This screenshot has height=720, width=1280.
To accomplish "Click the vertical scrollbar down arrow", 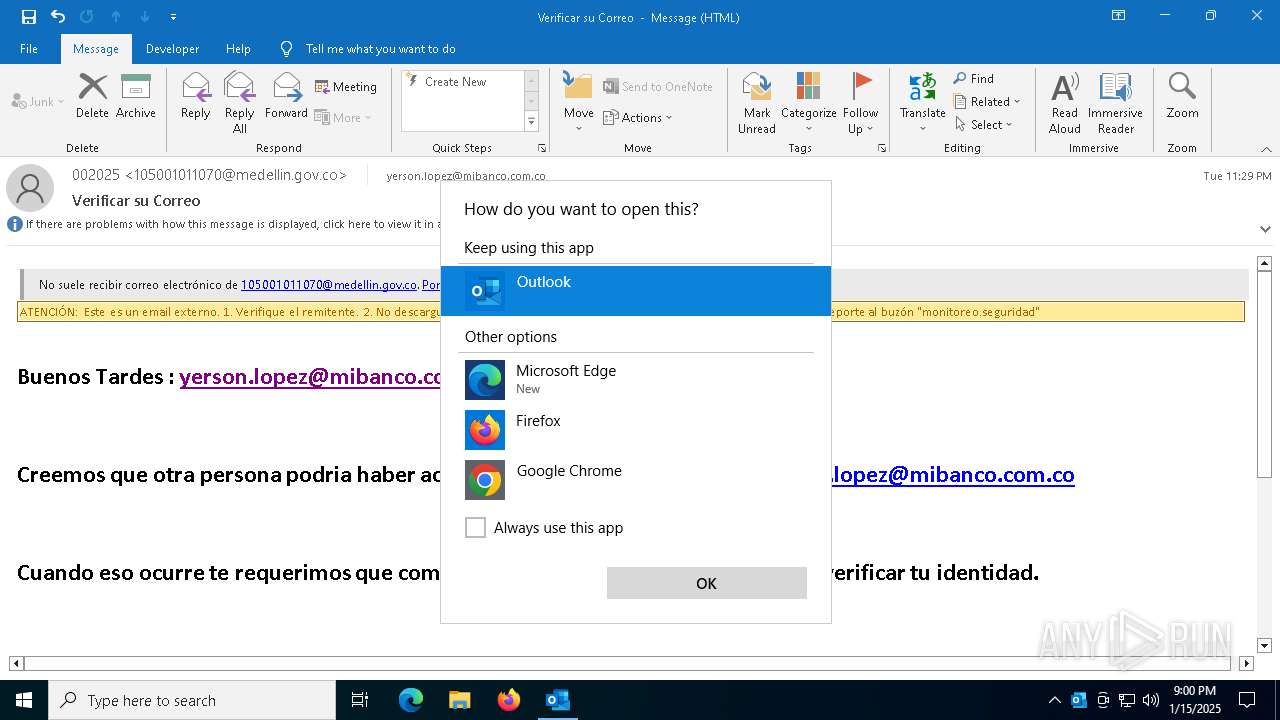I will [x=1264, y=645].
